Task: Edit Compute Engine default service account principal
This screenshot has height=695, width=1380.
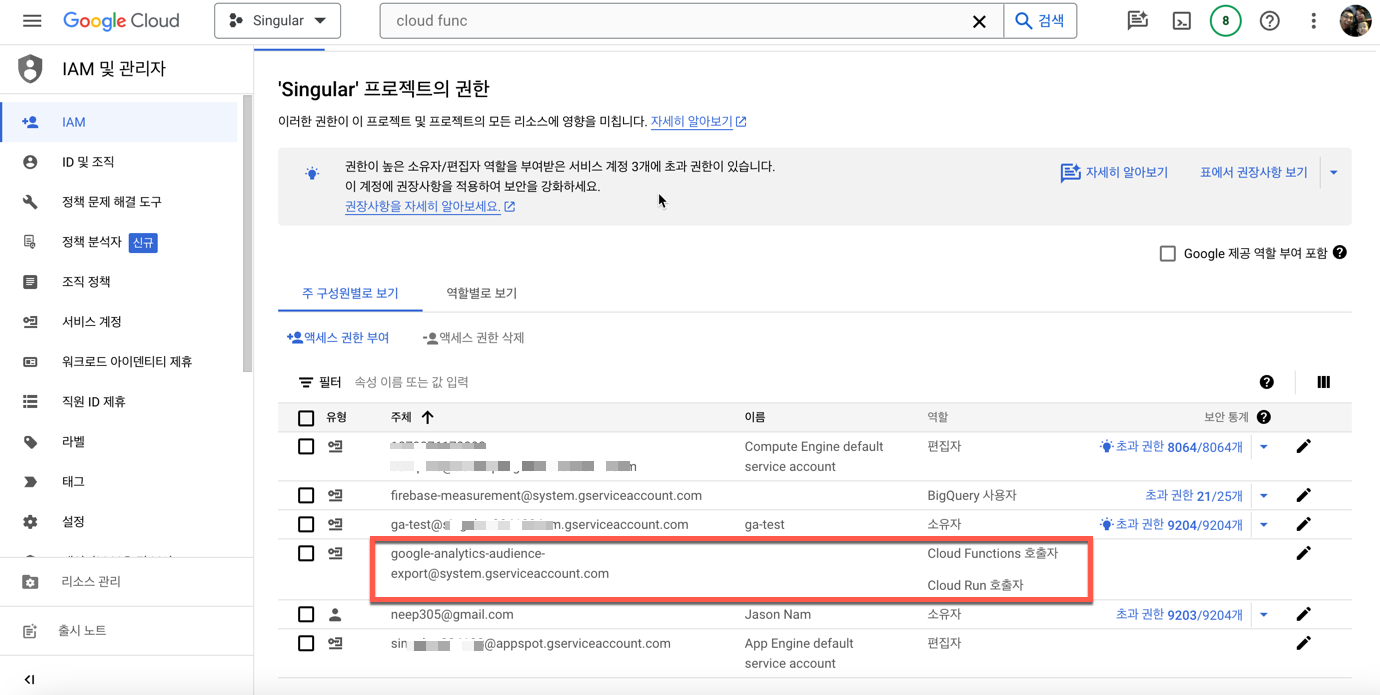Action: [x=1303, y=447]
